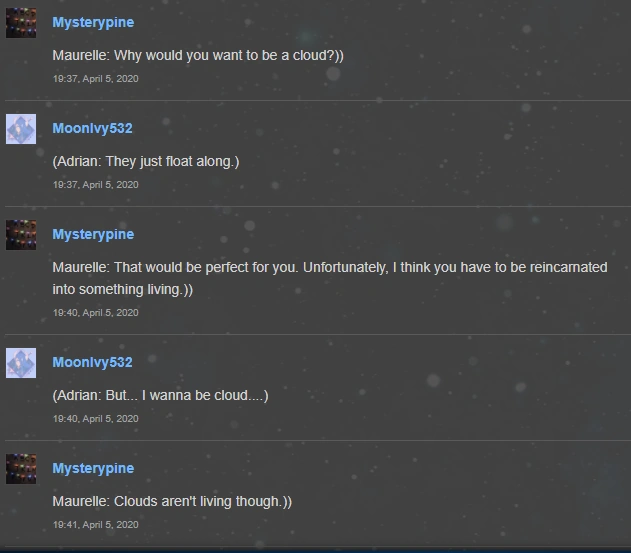Open Mysterypine's avatar on the cloud question
Viewport: 631px width, 553px height.
pos(21,23)
